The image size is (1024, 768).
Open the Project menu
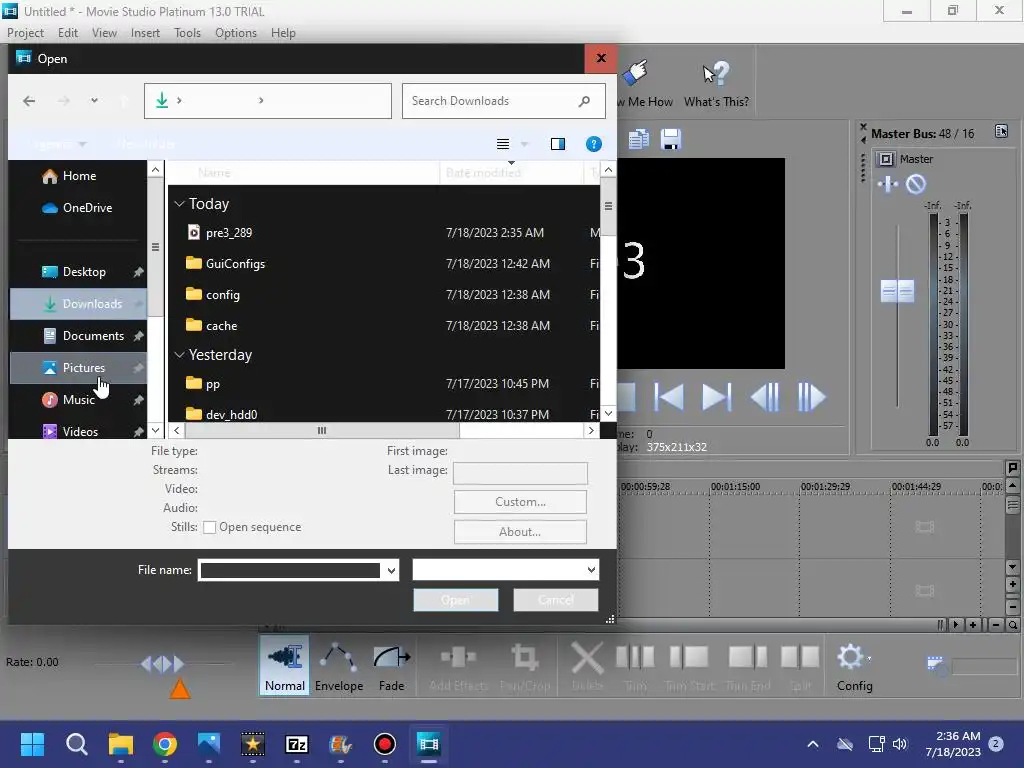(25, 33)
